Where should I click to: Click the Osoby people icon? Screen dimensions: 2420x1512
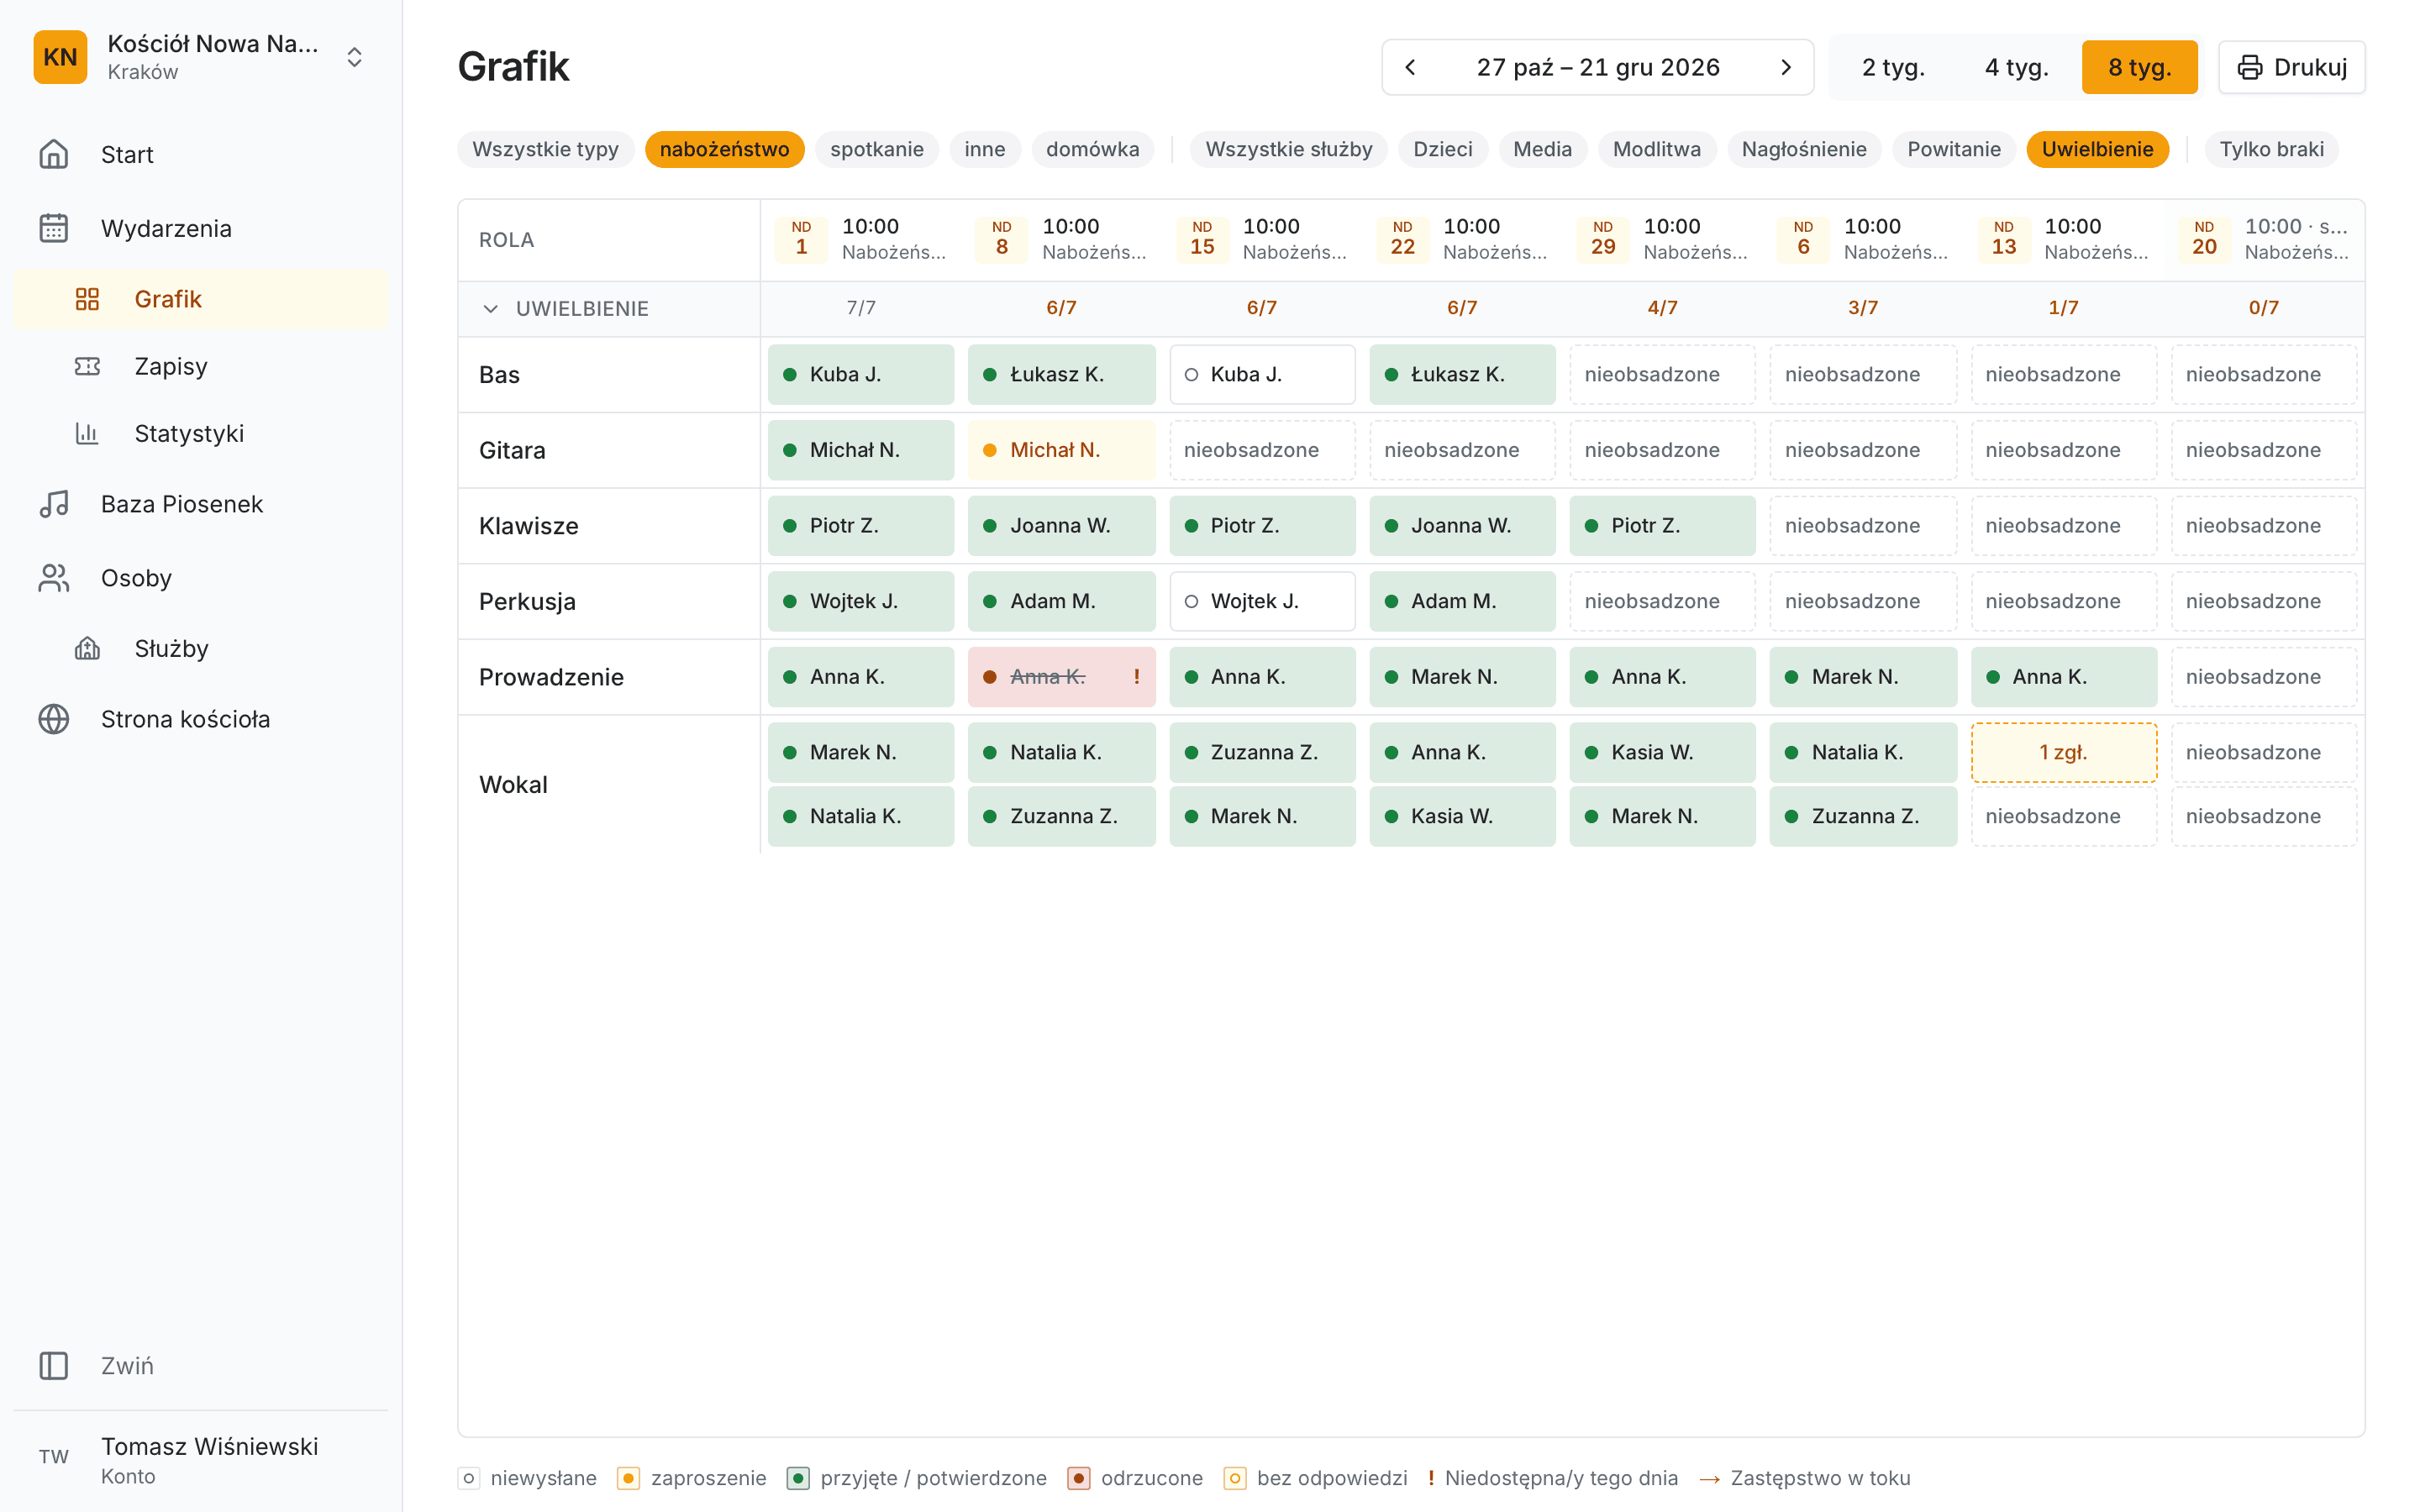(54, 578)
